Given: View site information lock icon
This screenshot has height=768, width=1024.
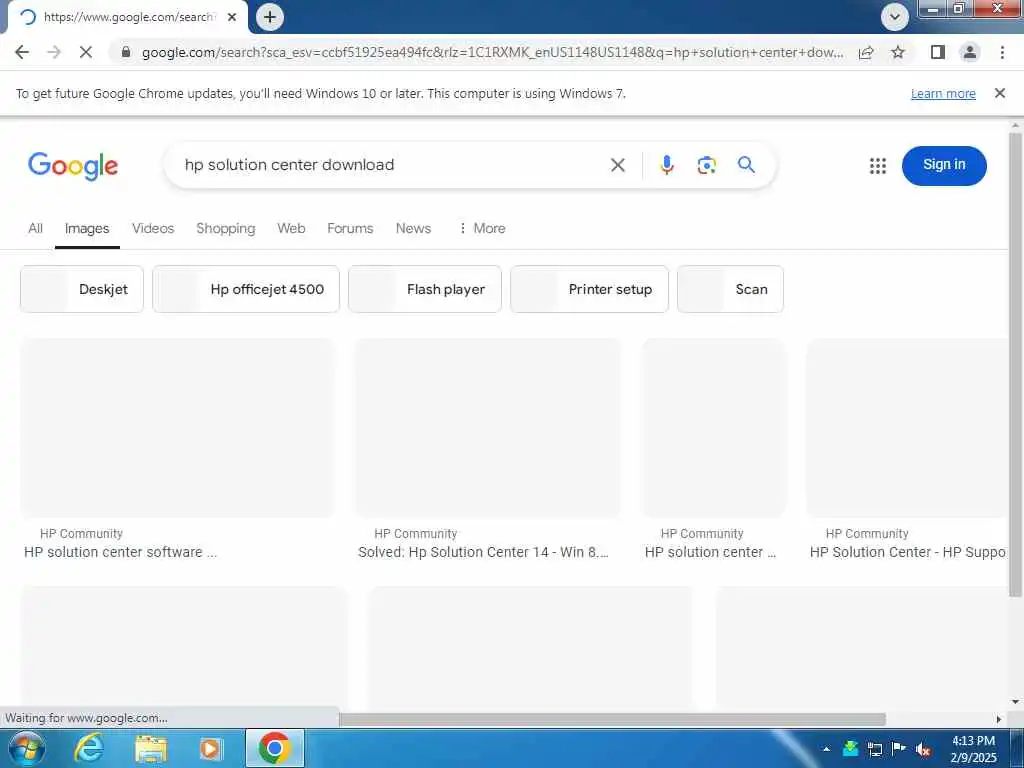Looking at the screenshot, I should point(126,52).
